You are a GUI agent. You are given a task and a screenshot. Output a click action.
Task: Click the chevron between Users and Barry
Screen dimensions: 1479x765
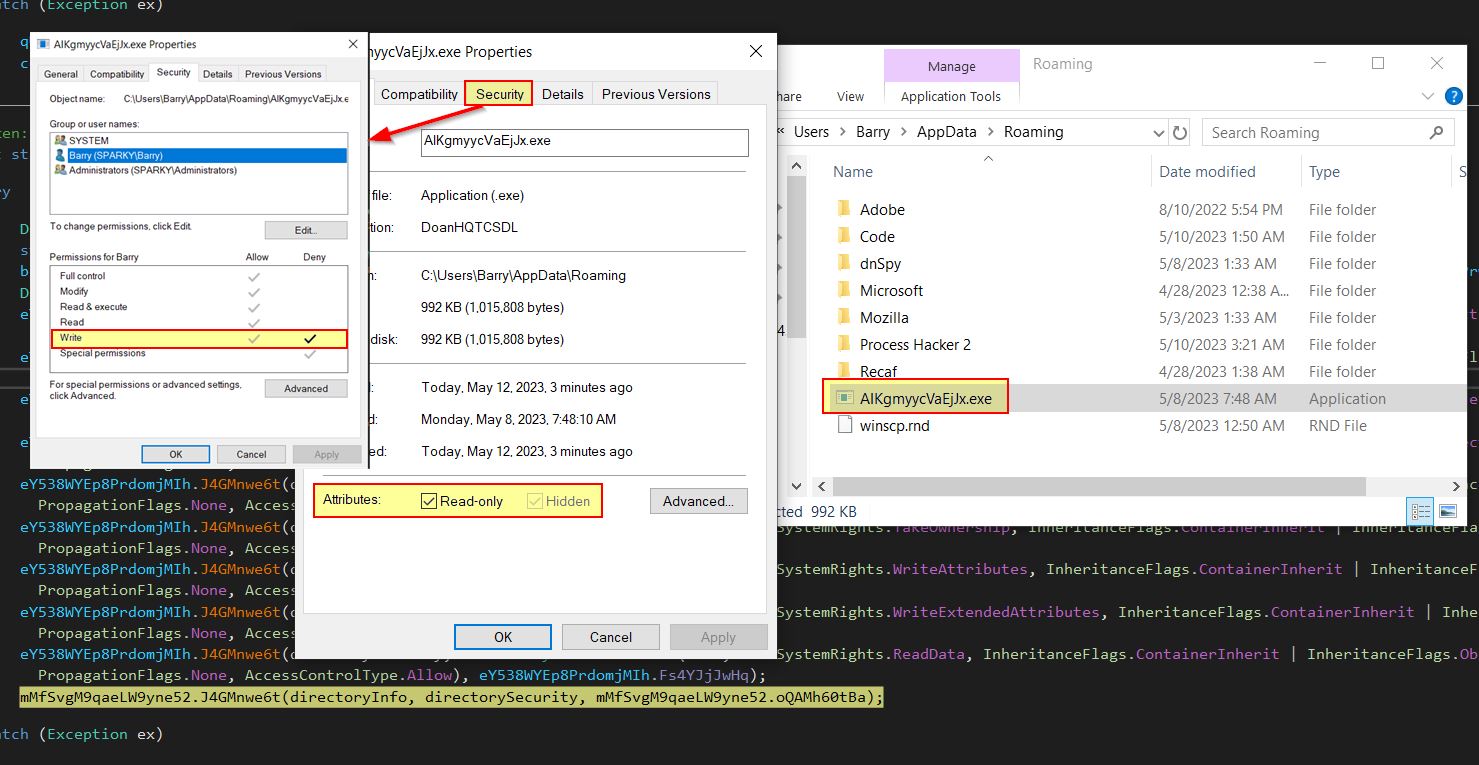[843, 132]
